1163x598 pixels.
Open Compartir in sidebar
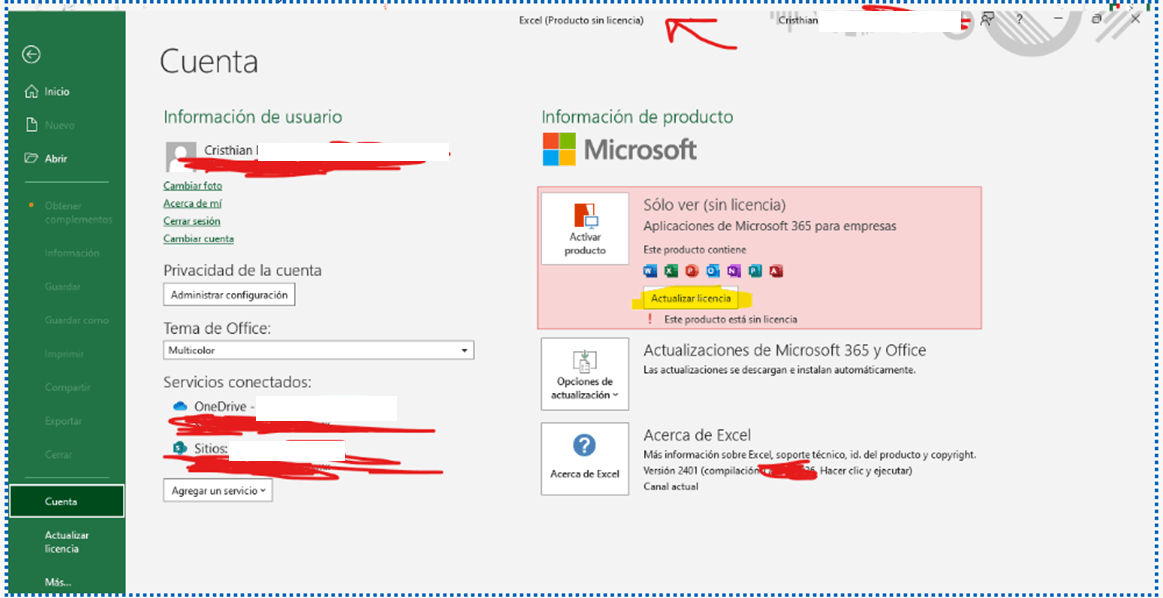point(67,387)
